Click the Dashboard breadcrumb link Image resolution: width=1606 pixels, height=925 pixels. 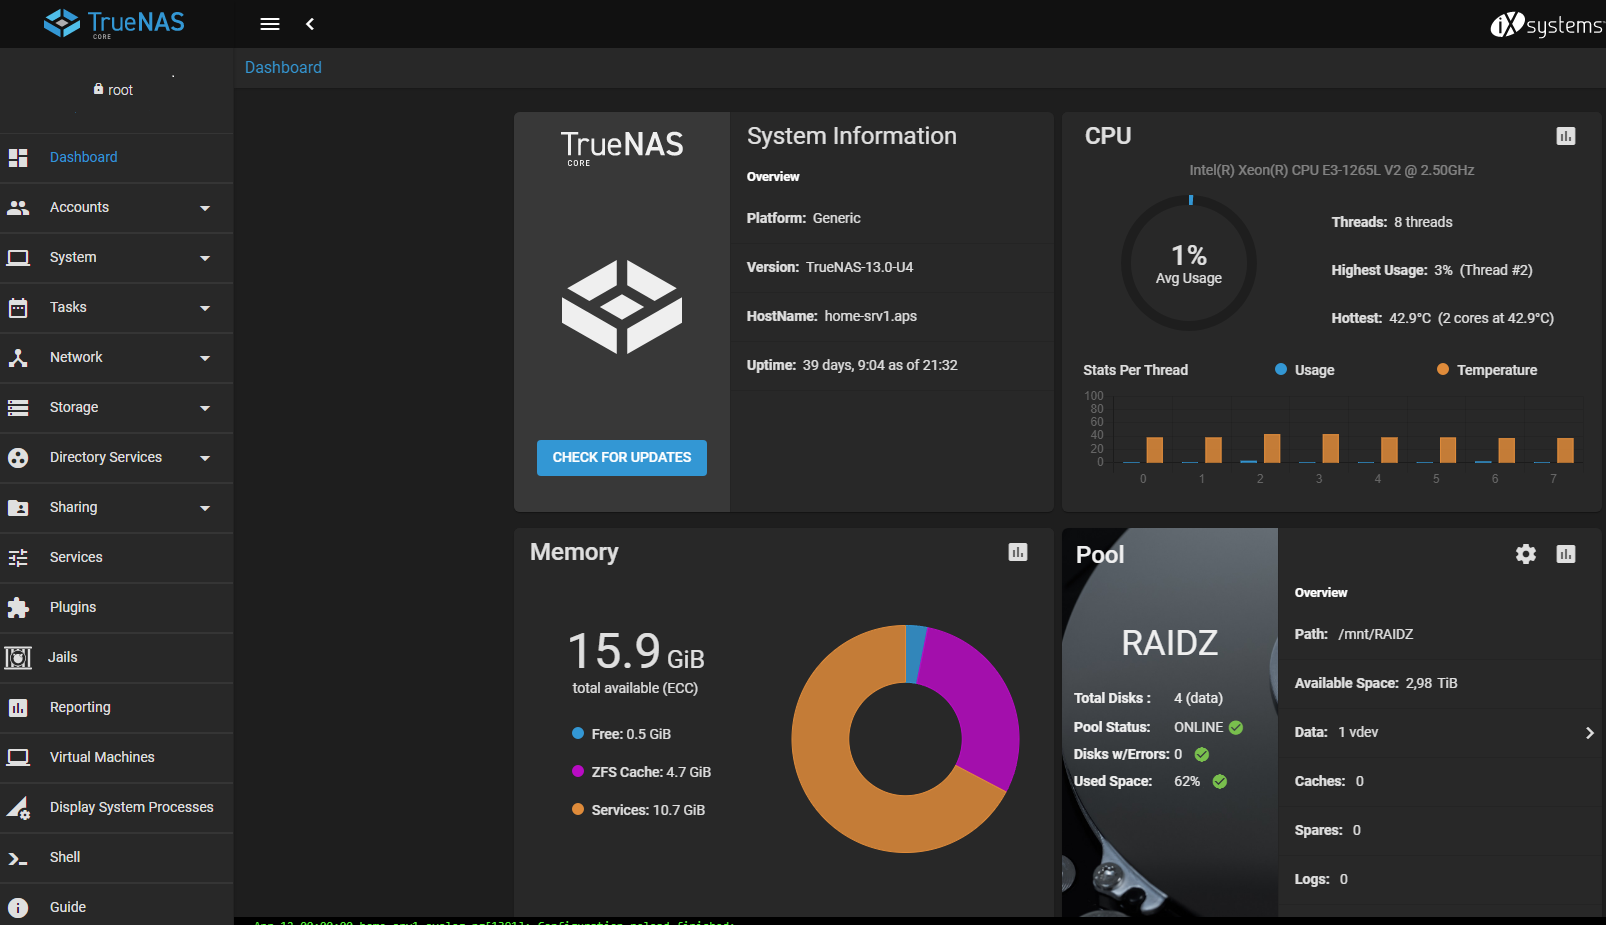click(283, 67)
